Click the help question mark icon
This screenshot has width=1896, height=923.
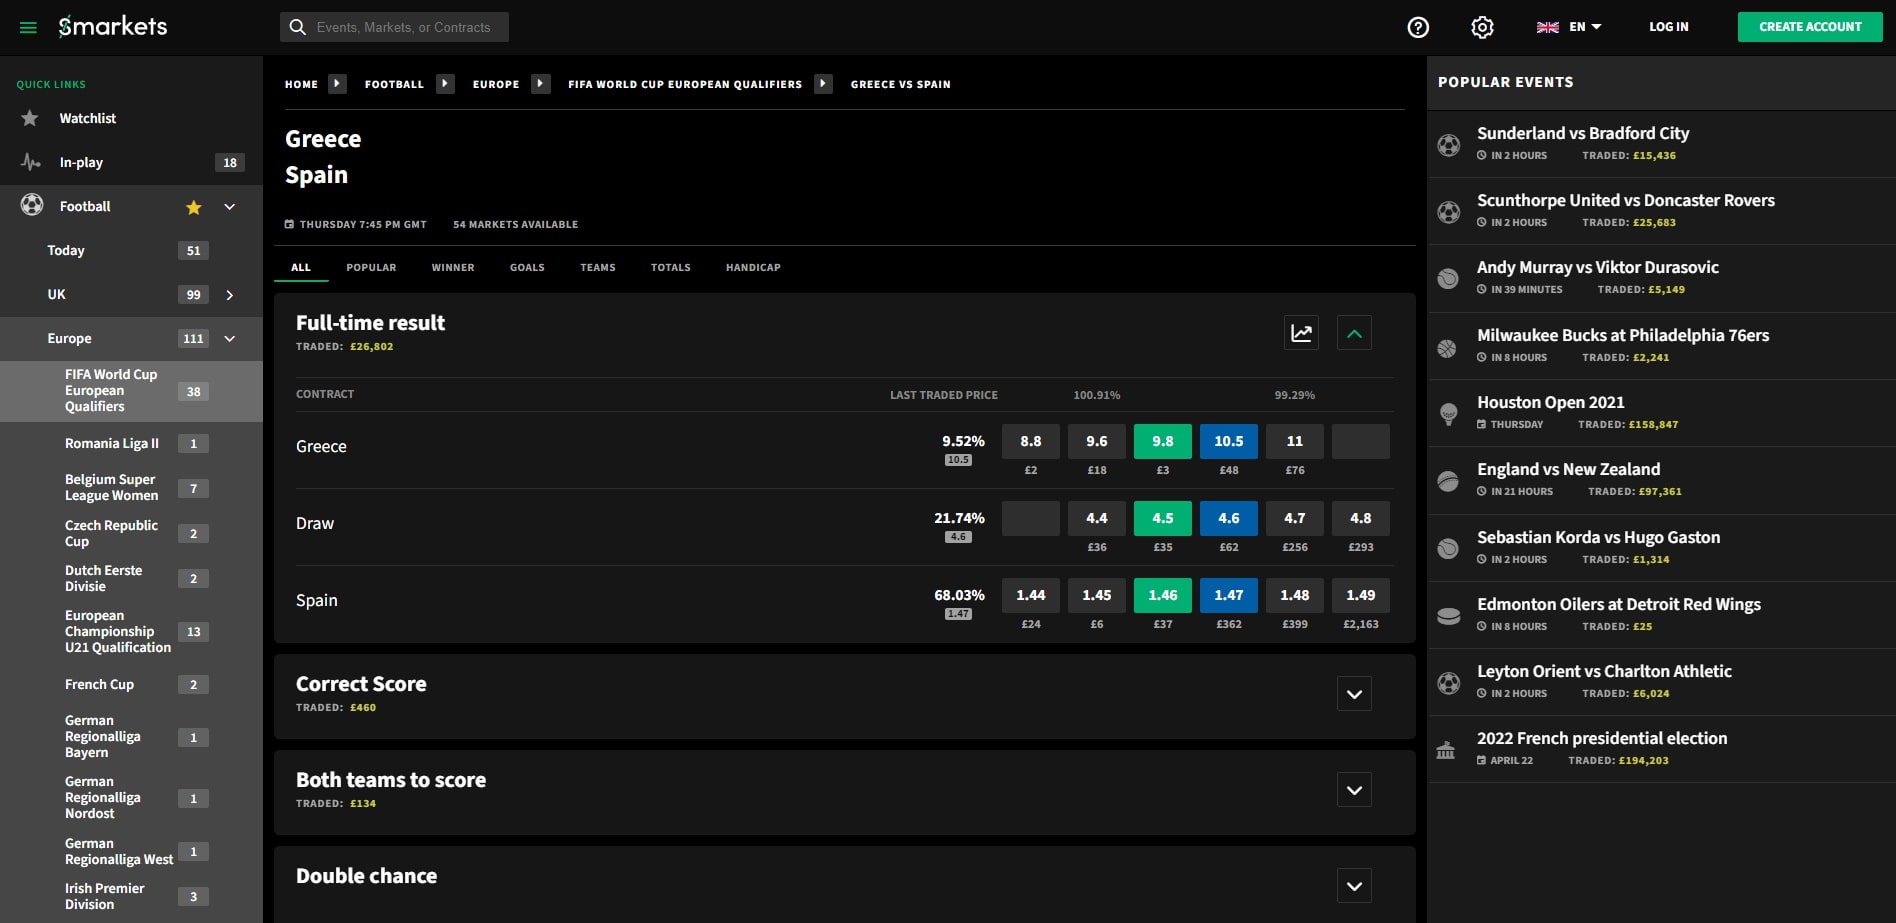(1418, 27)
